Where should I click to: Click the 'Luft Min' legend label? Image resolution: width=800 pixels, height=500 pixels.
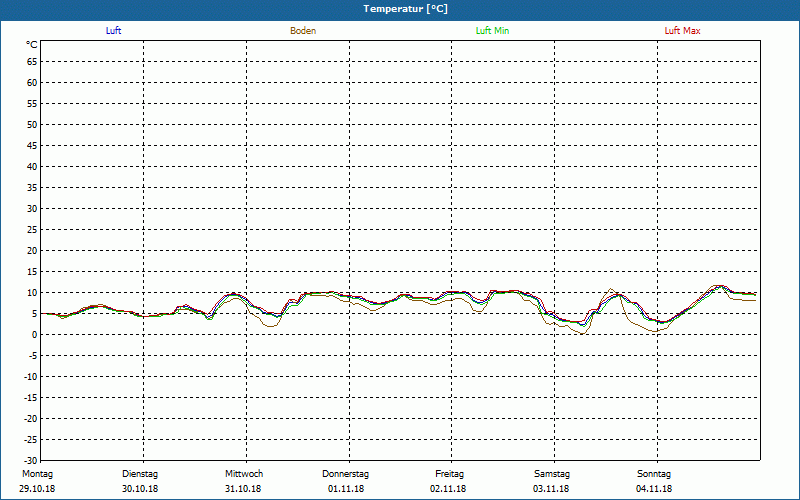492,31
